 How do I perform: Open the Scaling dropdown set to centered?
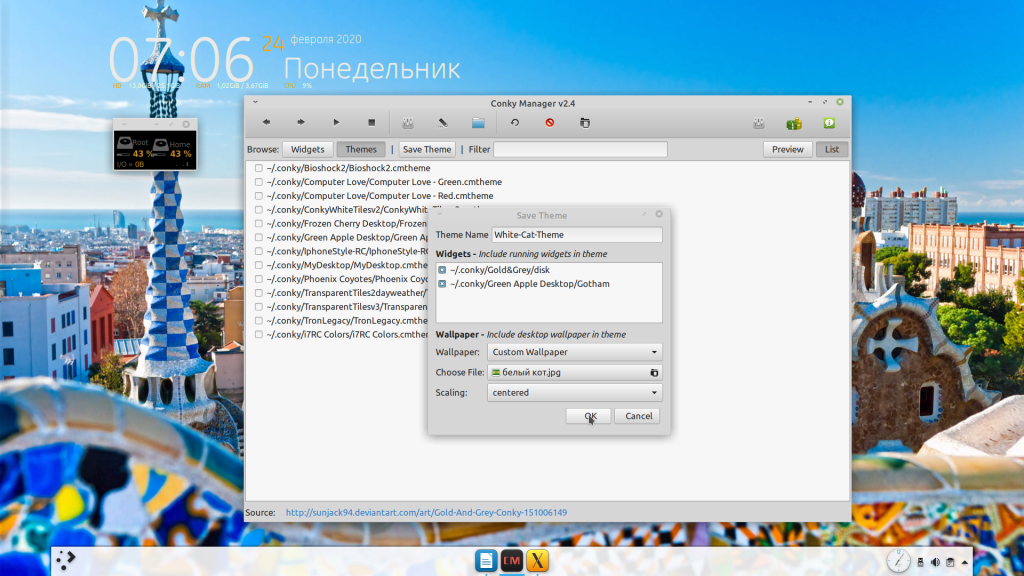tap(575, 392)
